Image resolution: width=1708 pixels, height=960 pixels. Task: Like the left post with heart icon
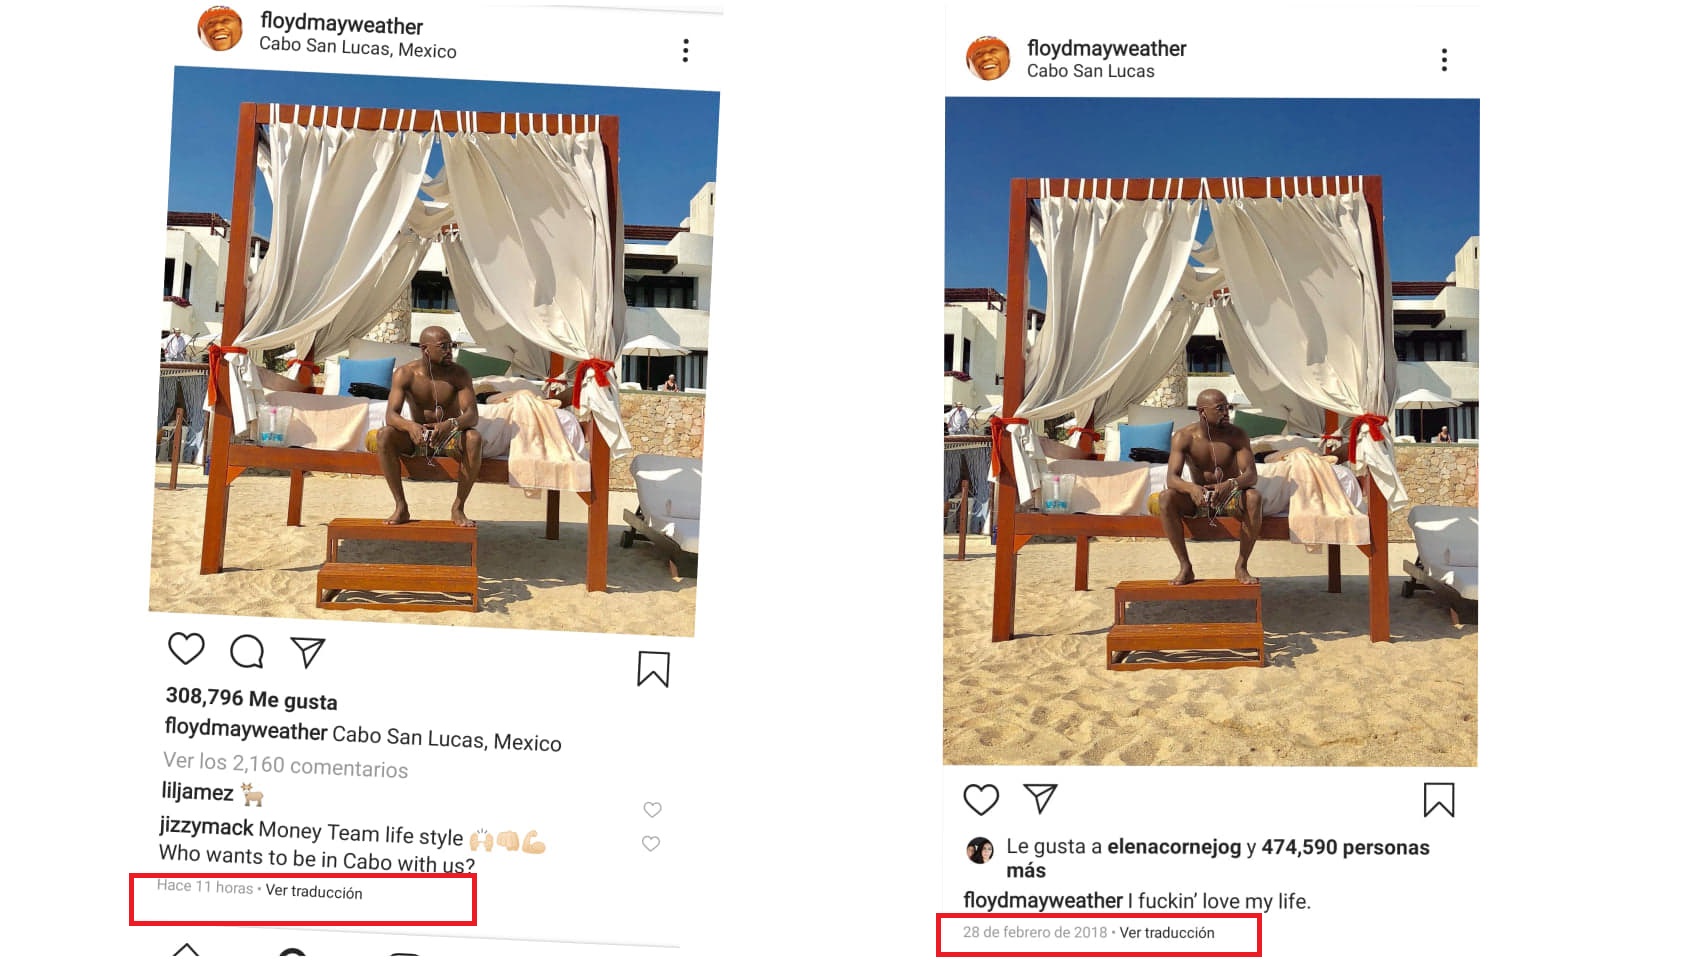[x=186, y=648]
